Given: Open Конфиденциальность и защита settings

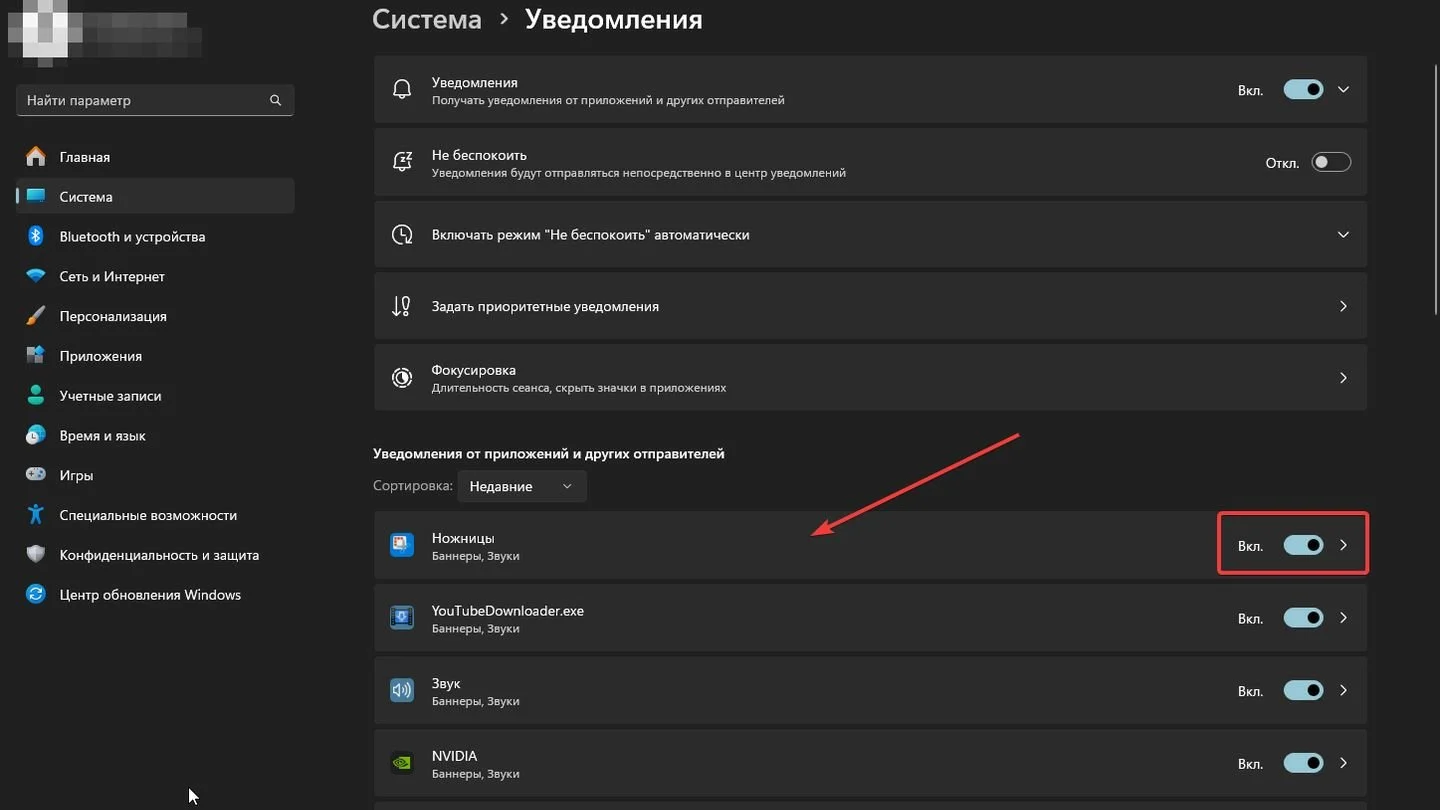Looking at the screenshot, I should click(155, 555).
